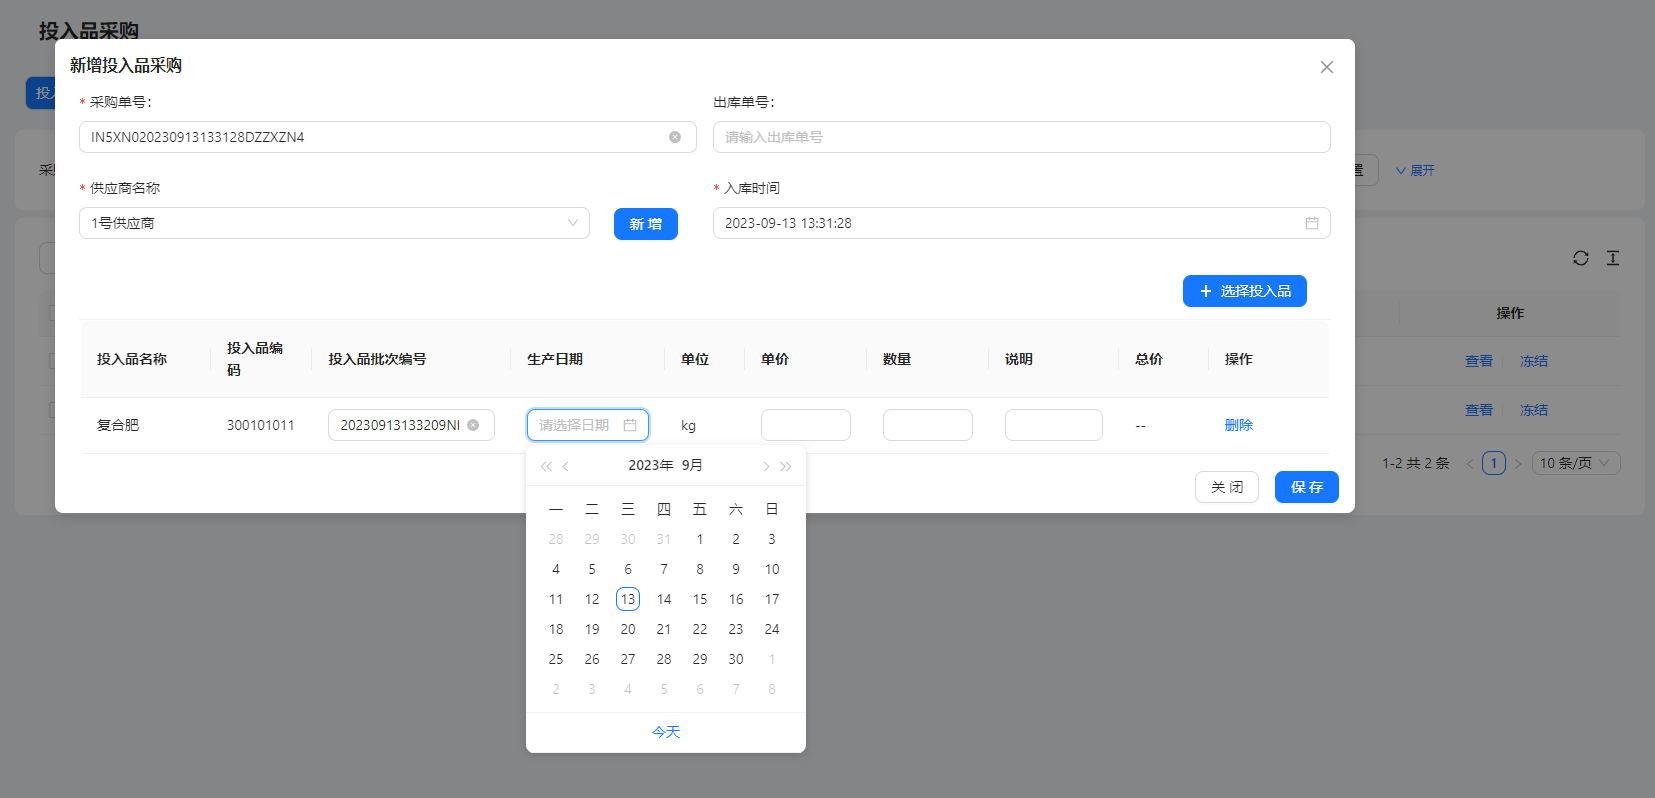Image resolution: width=1655 pixels, height=798 pixels.
Task: Click the 投入品批次编号 input field
Action: (411, 425)
